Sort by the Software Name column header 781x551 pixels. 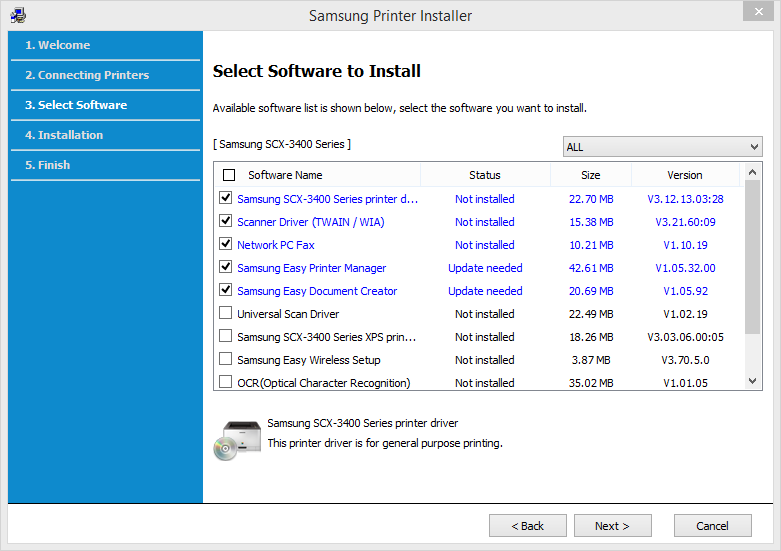click(285, 175)
